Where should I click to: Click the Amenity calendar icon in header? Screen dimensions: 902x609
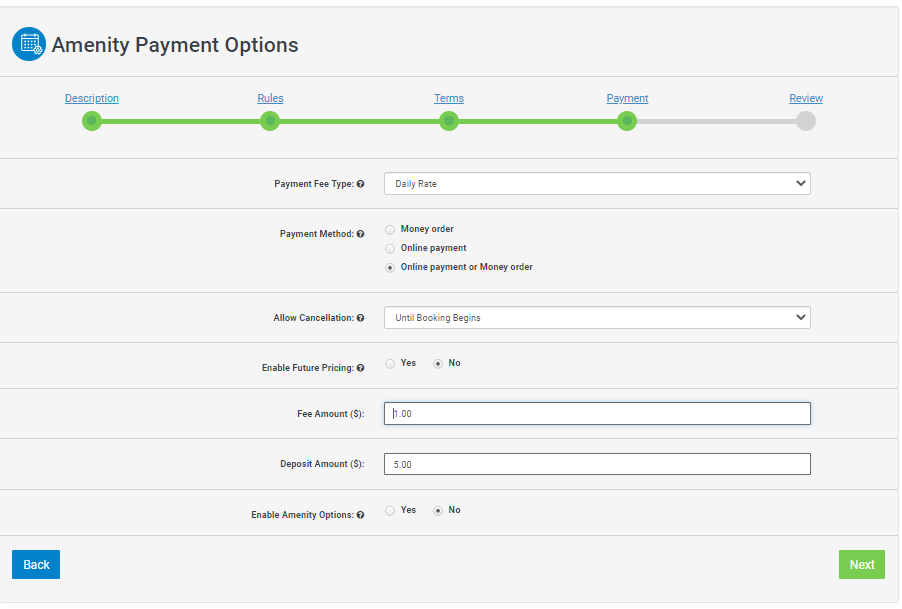click(29, 44)
